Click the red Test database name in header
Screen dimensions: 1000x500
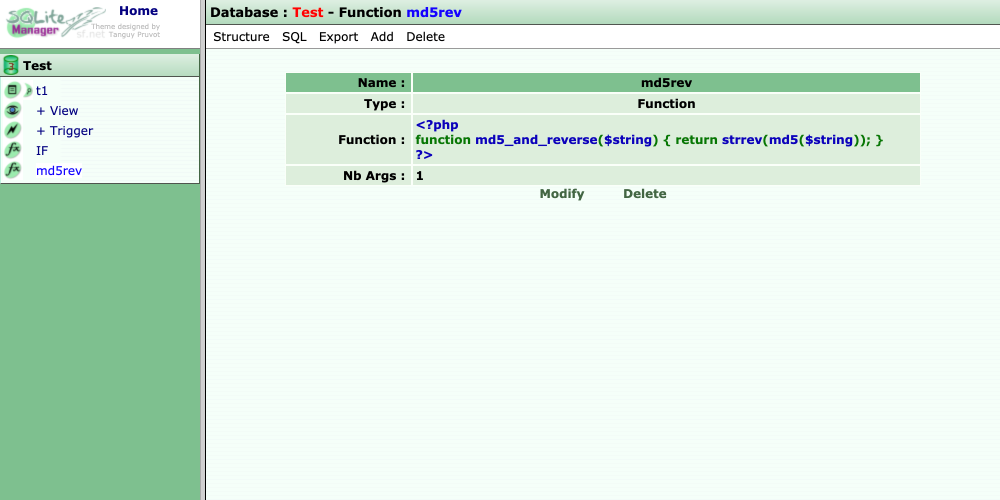(308, 12)
